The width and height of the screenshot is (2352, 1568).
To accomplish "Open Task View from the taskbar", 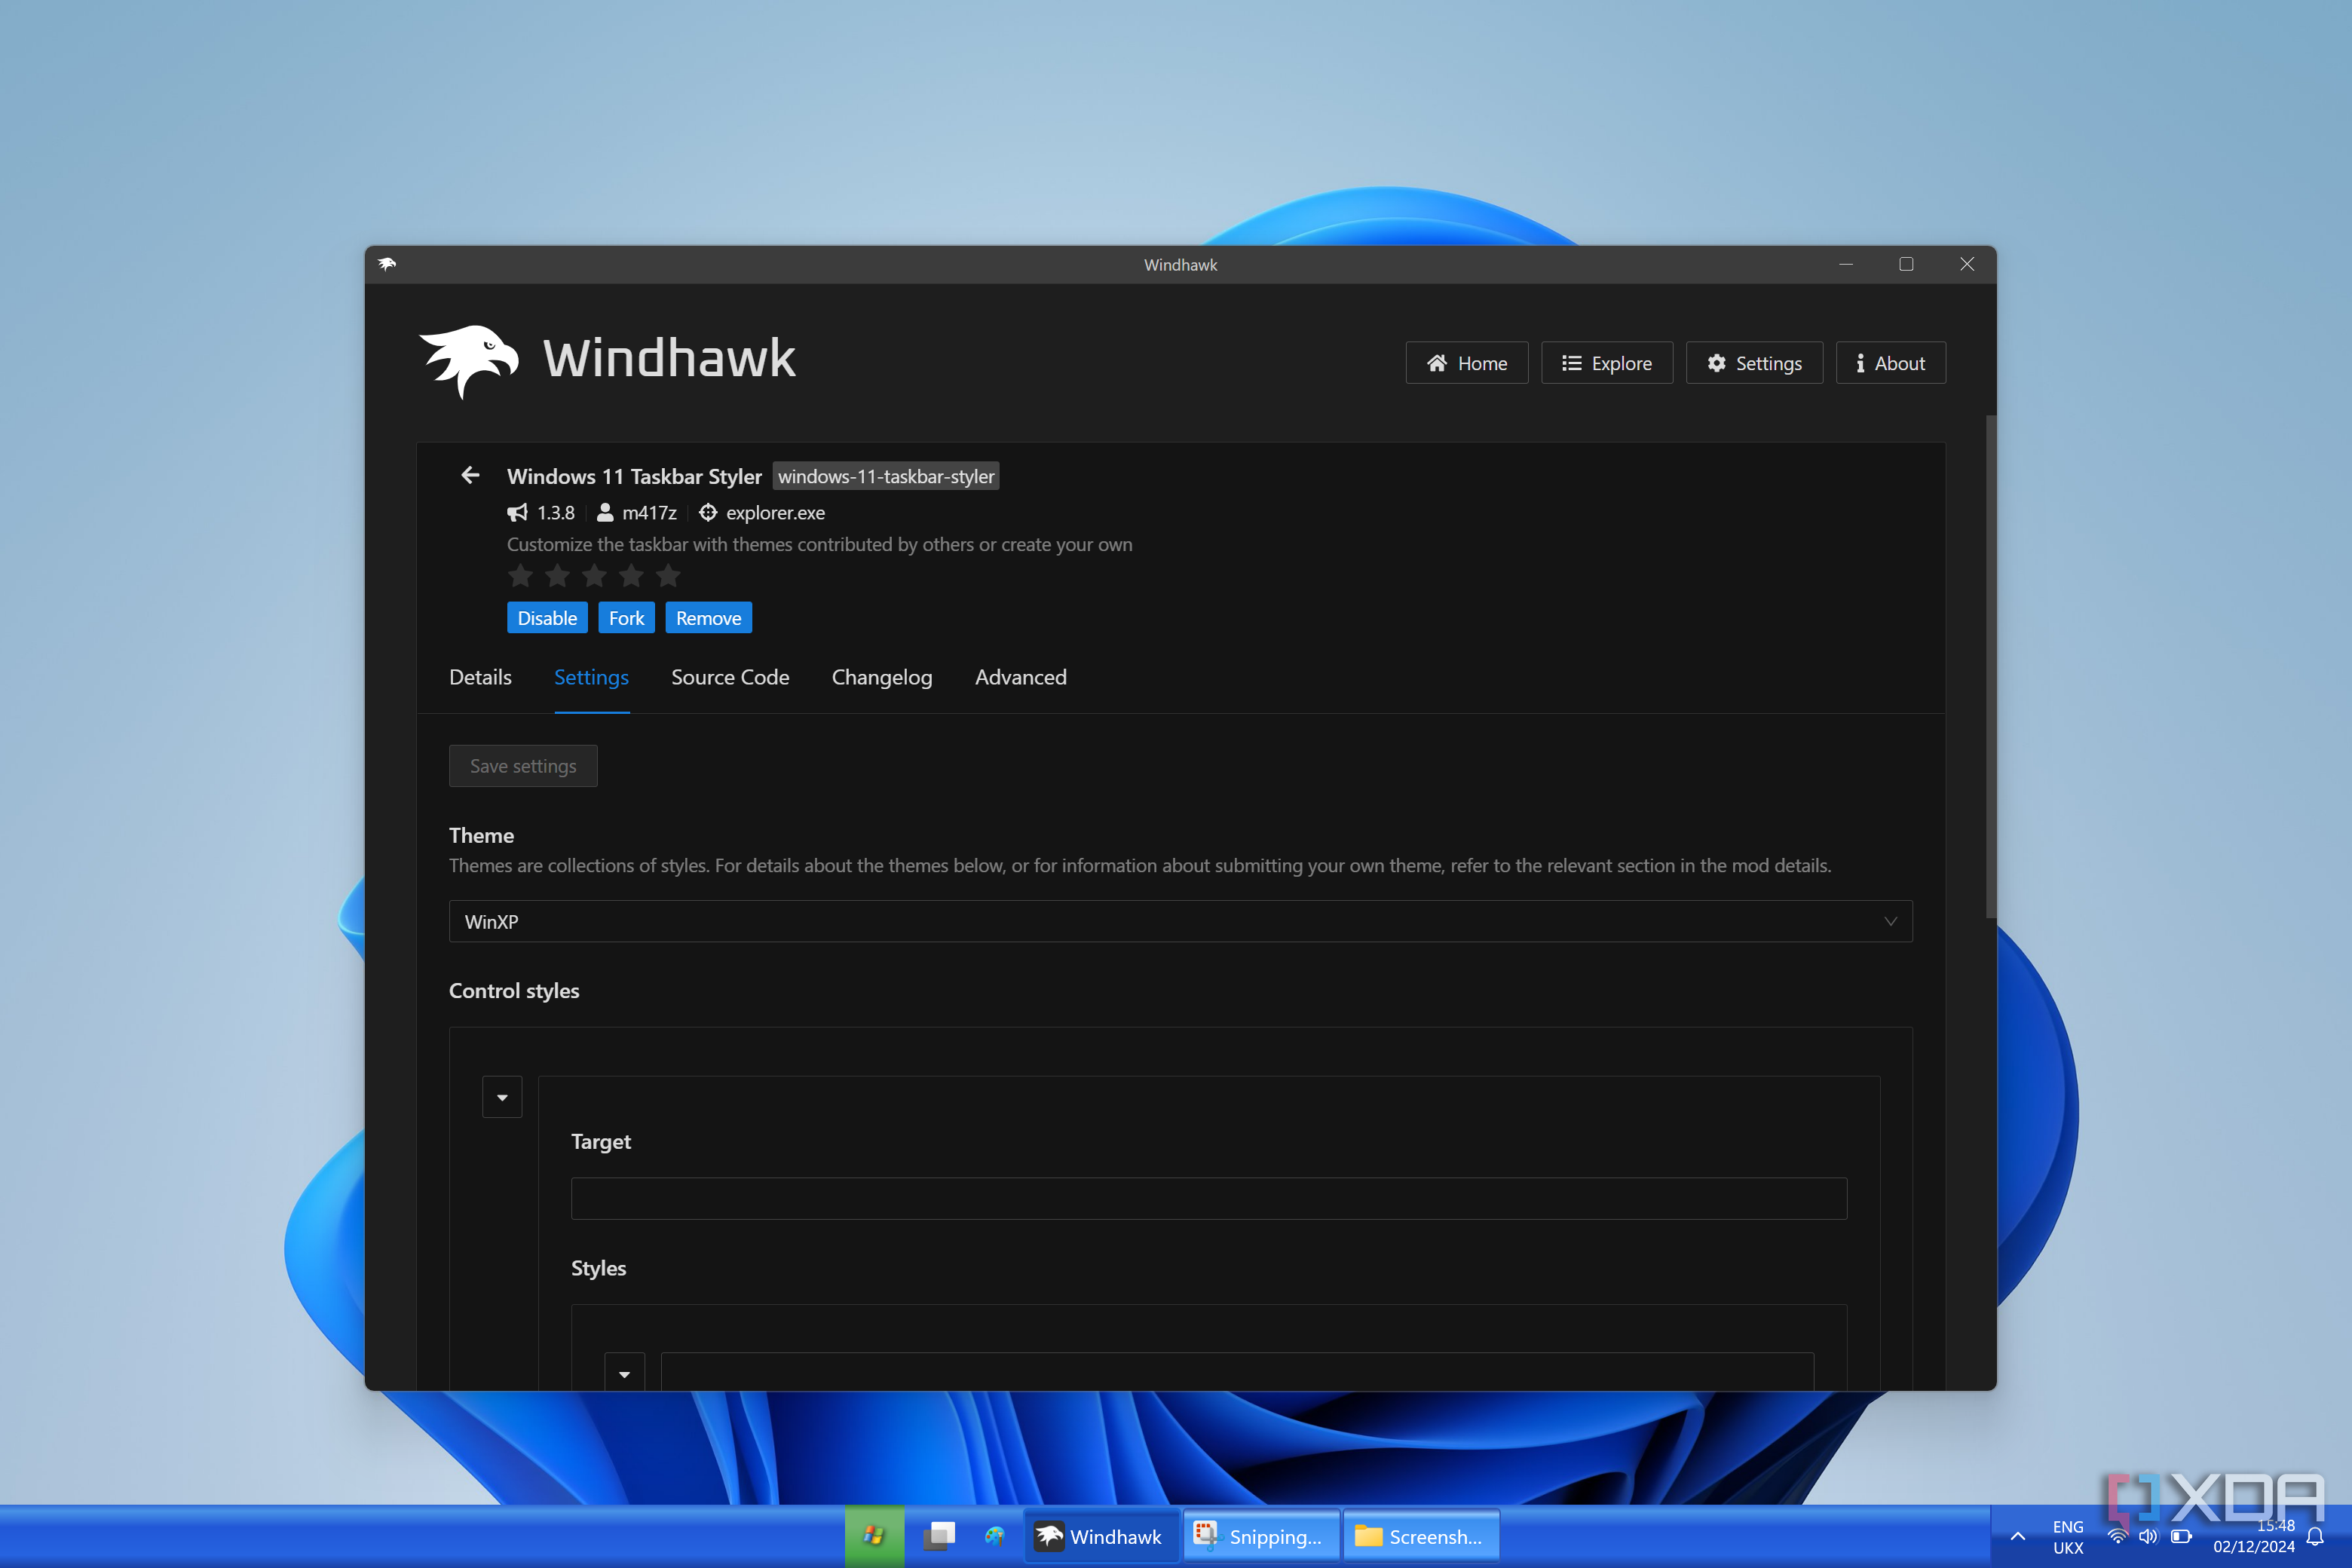I will [x=938, y=1536].
